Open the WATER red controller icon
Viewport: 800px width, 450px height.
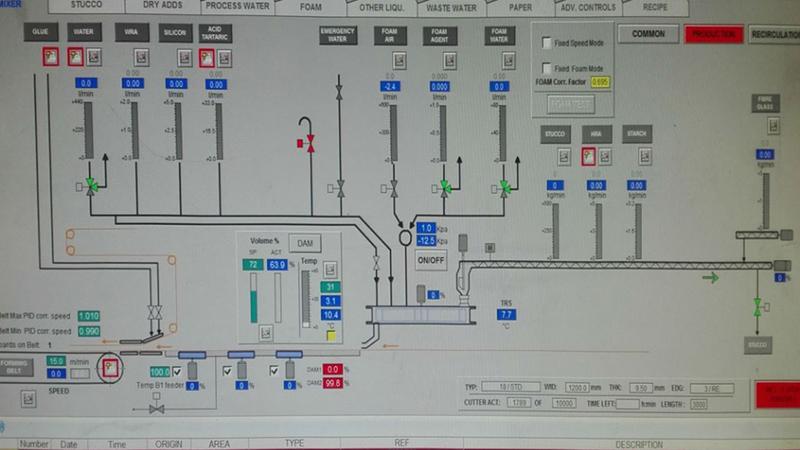(76, 57)
